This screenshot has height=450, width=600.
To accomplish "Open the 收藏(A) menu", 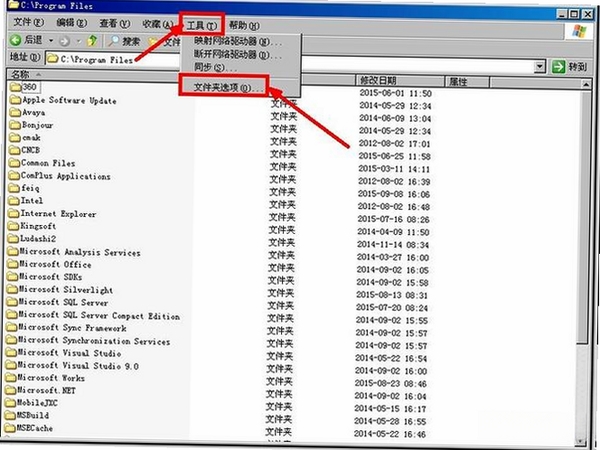I will [158, 24].
